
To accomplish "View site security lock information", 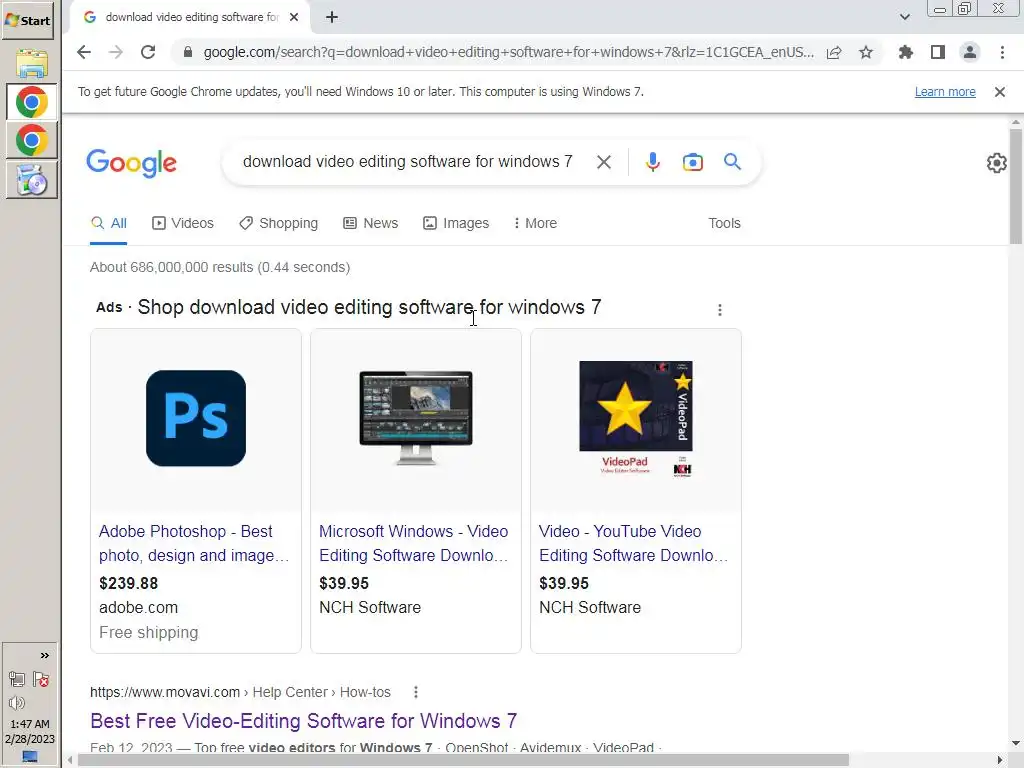I will coord(188,52).
